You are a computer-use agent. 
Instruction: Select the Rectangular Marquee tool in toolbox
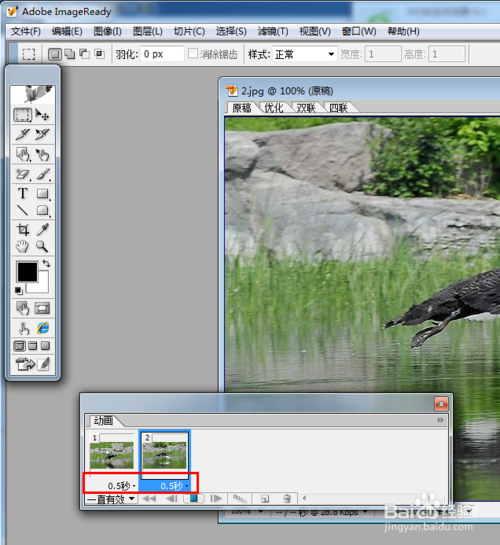[x=22, y=115]
